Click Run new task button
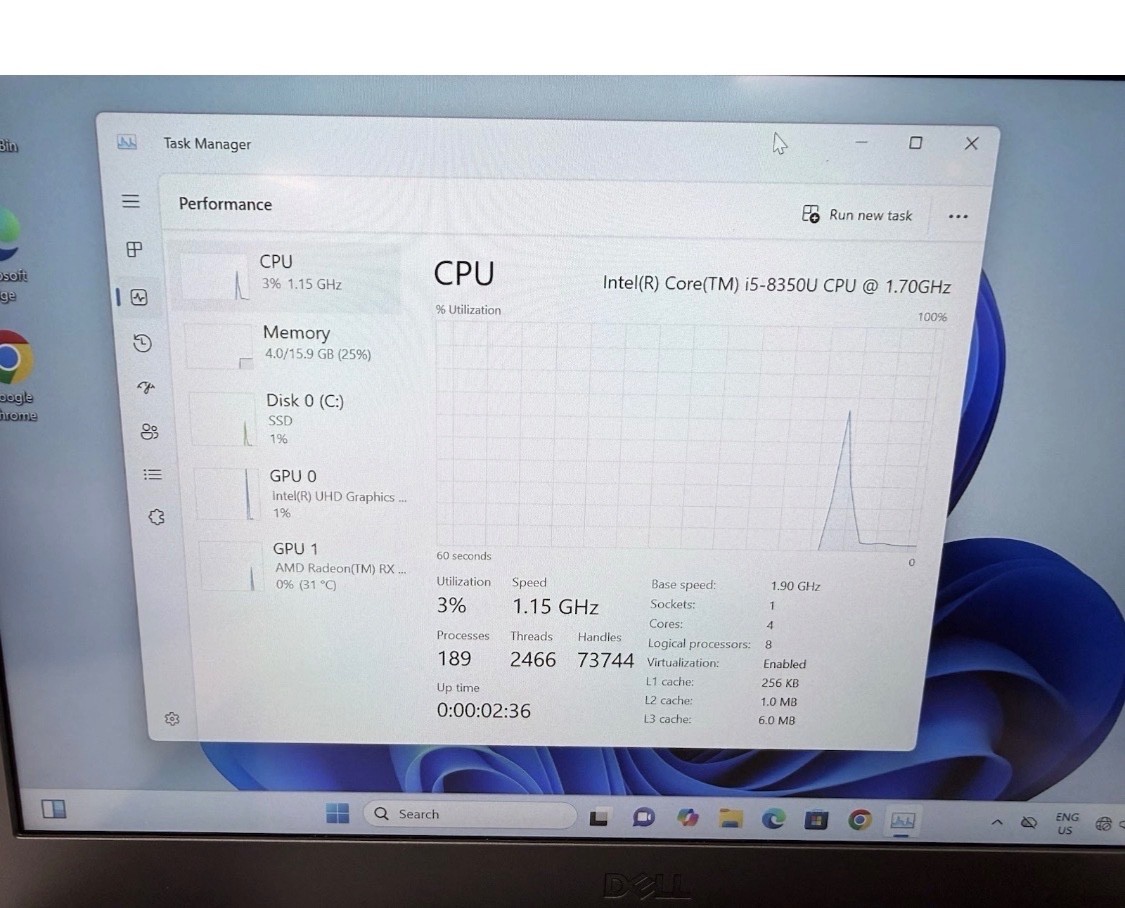Screen dimensions: 1125x908 857,214
